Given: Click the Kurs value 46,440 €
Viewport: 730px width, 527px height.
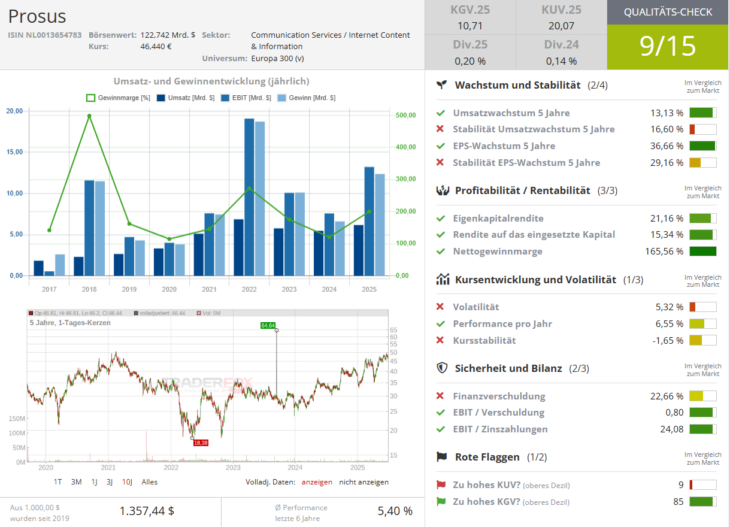Looking at the screenshot, I should tap(156, 47).
